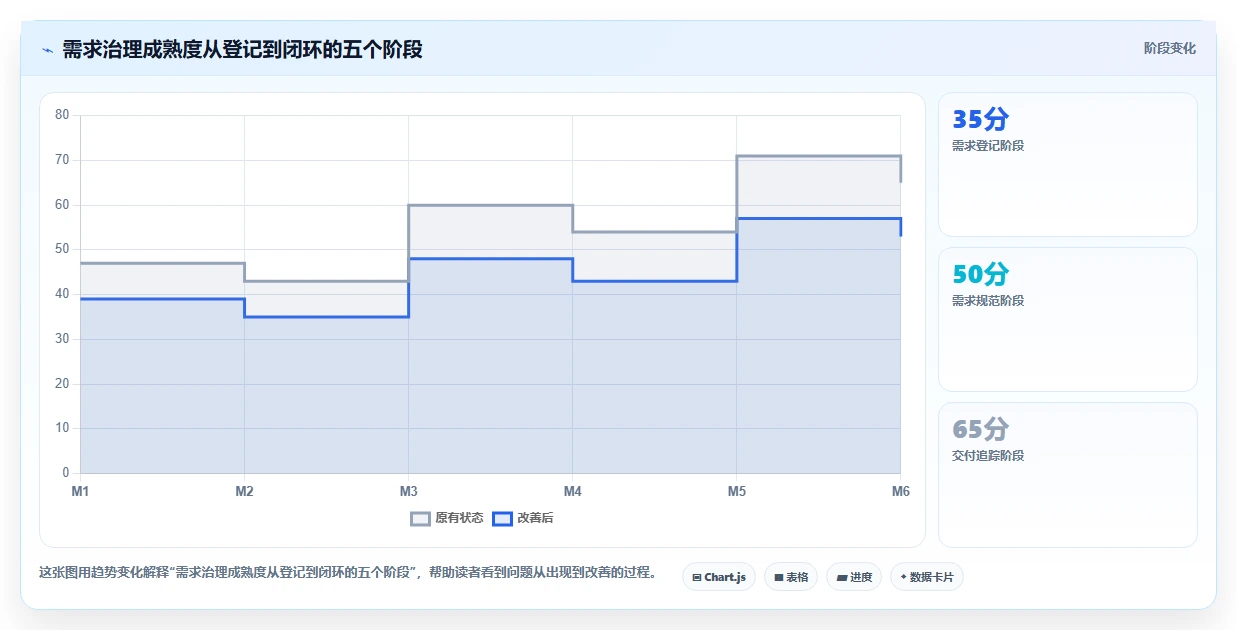Click the 50分 score value

pos(980,275)
